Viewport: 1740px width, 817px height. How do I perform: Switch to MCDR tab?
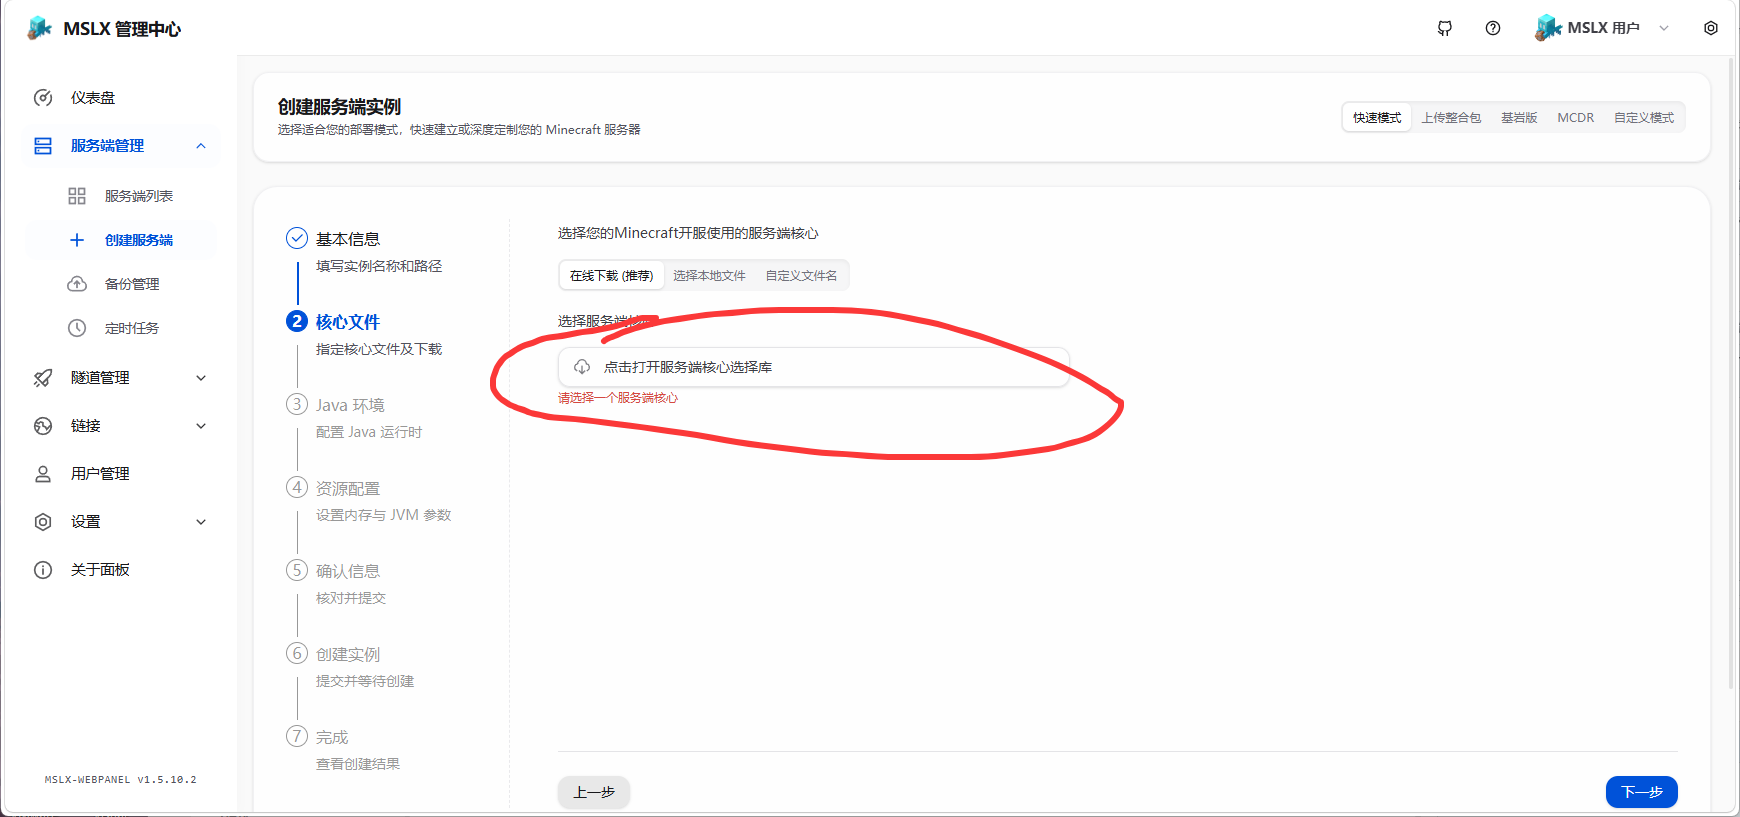point(1576,117)
